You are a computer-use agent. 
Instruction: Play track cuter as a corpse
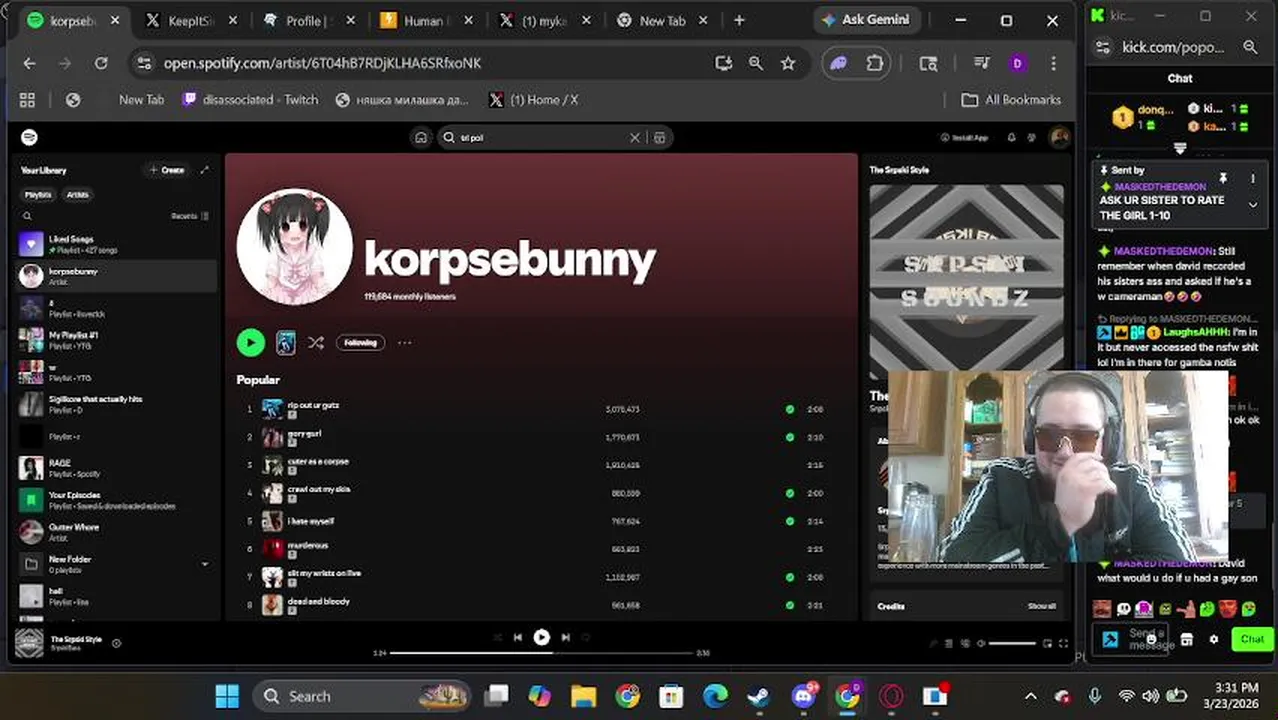(x=318, y=461)
